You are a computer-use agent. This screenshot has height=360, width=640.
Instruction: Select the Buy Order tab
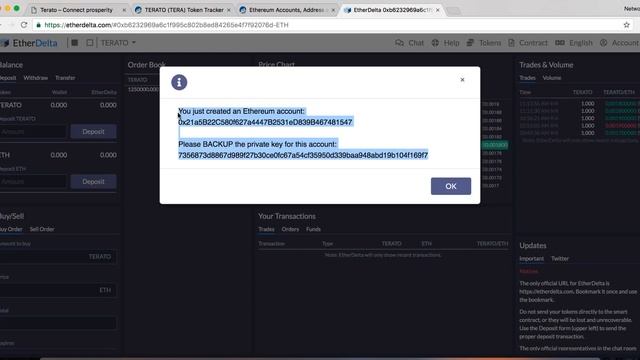point(11,229)
